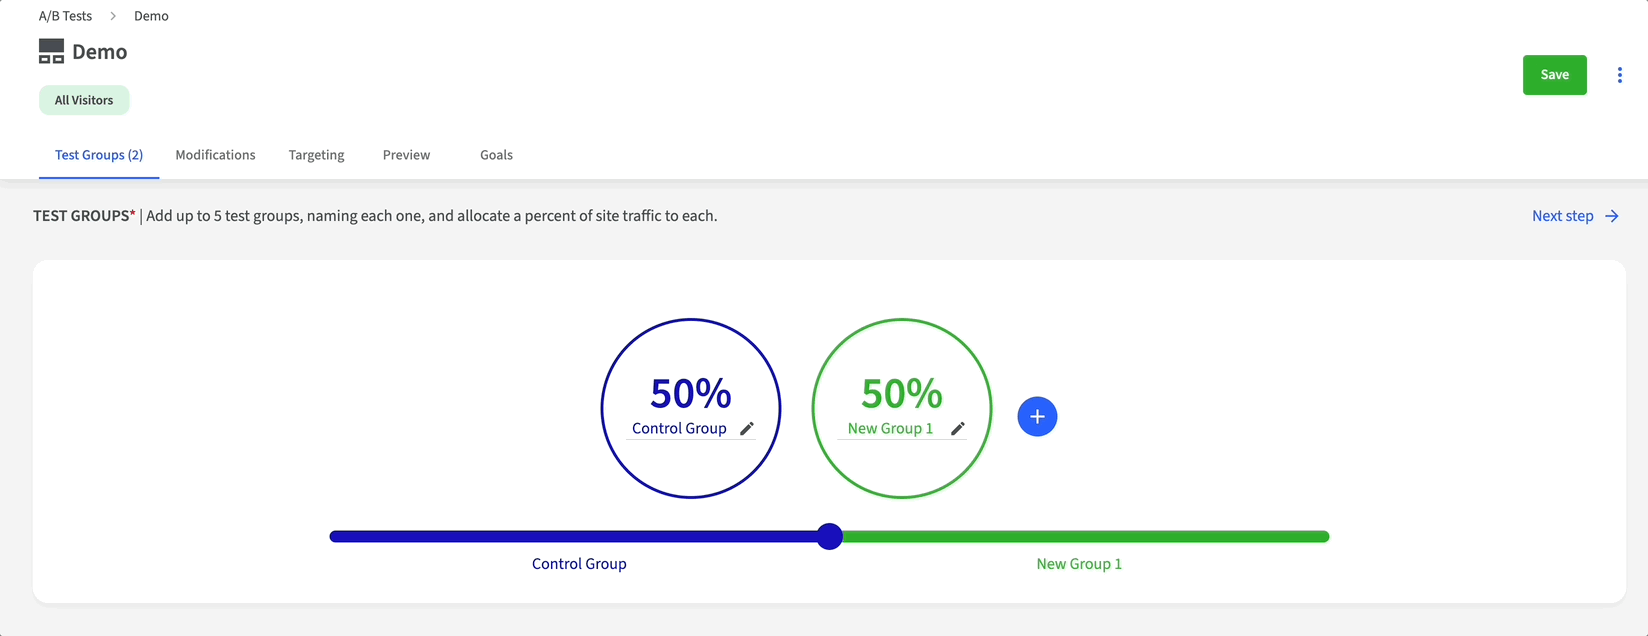This screenshot has height=636, width=1648.
Task: Switch to the Goals tab
Action: coord(496,155)
